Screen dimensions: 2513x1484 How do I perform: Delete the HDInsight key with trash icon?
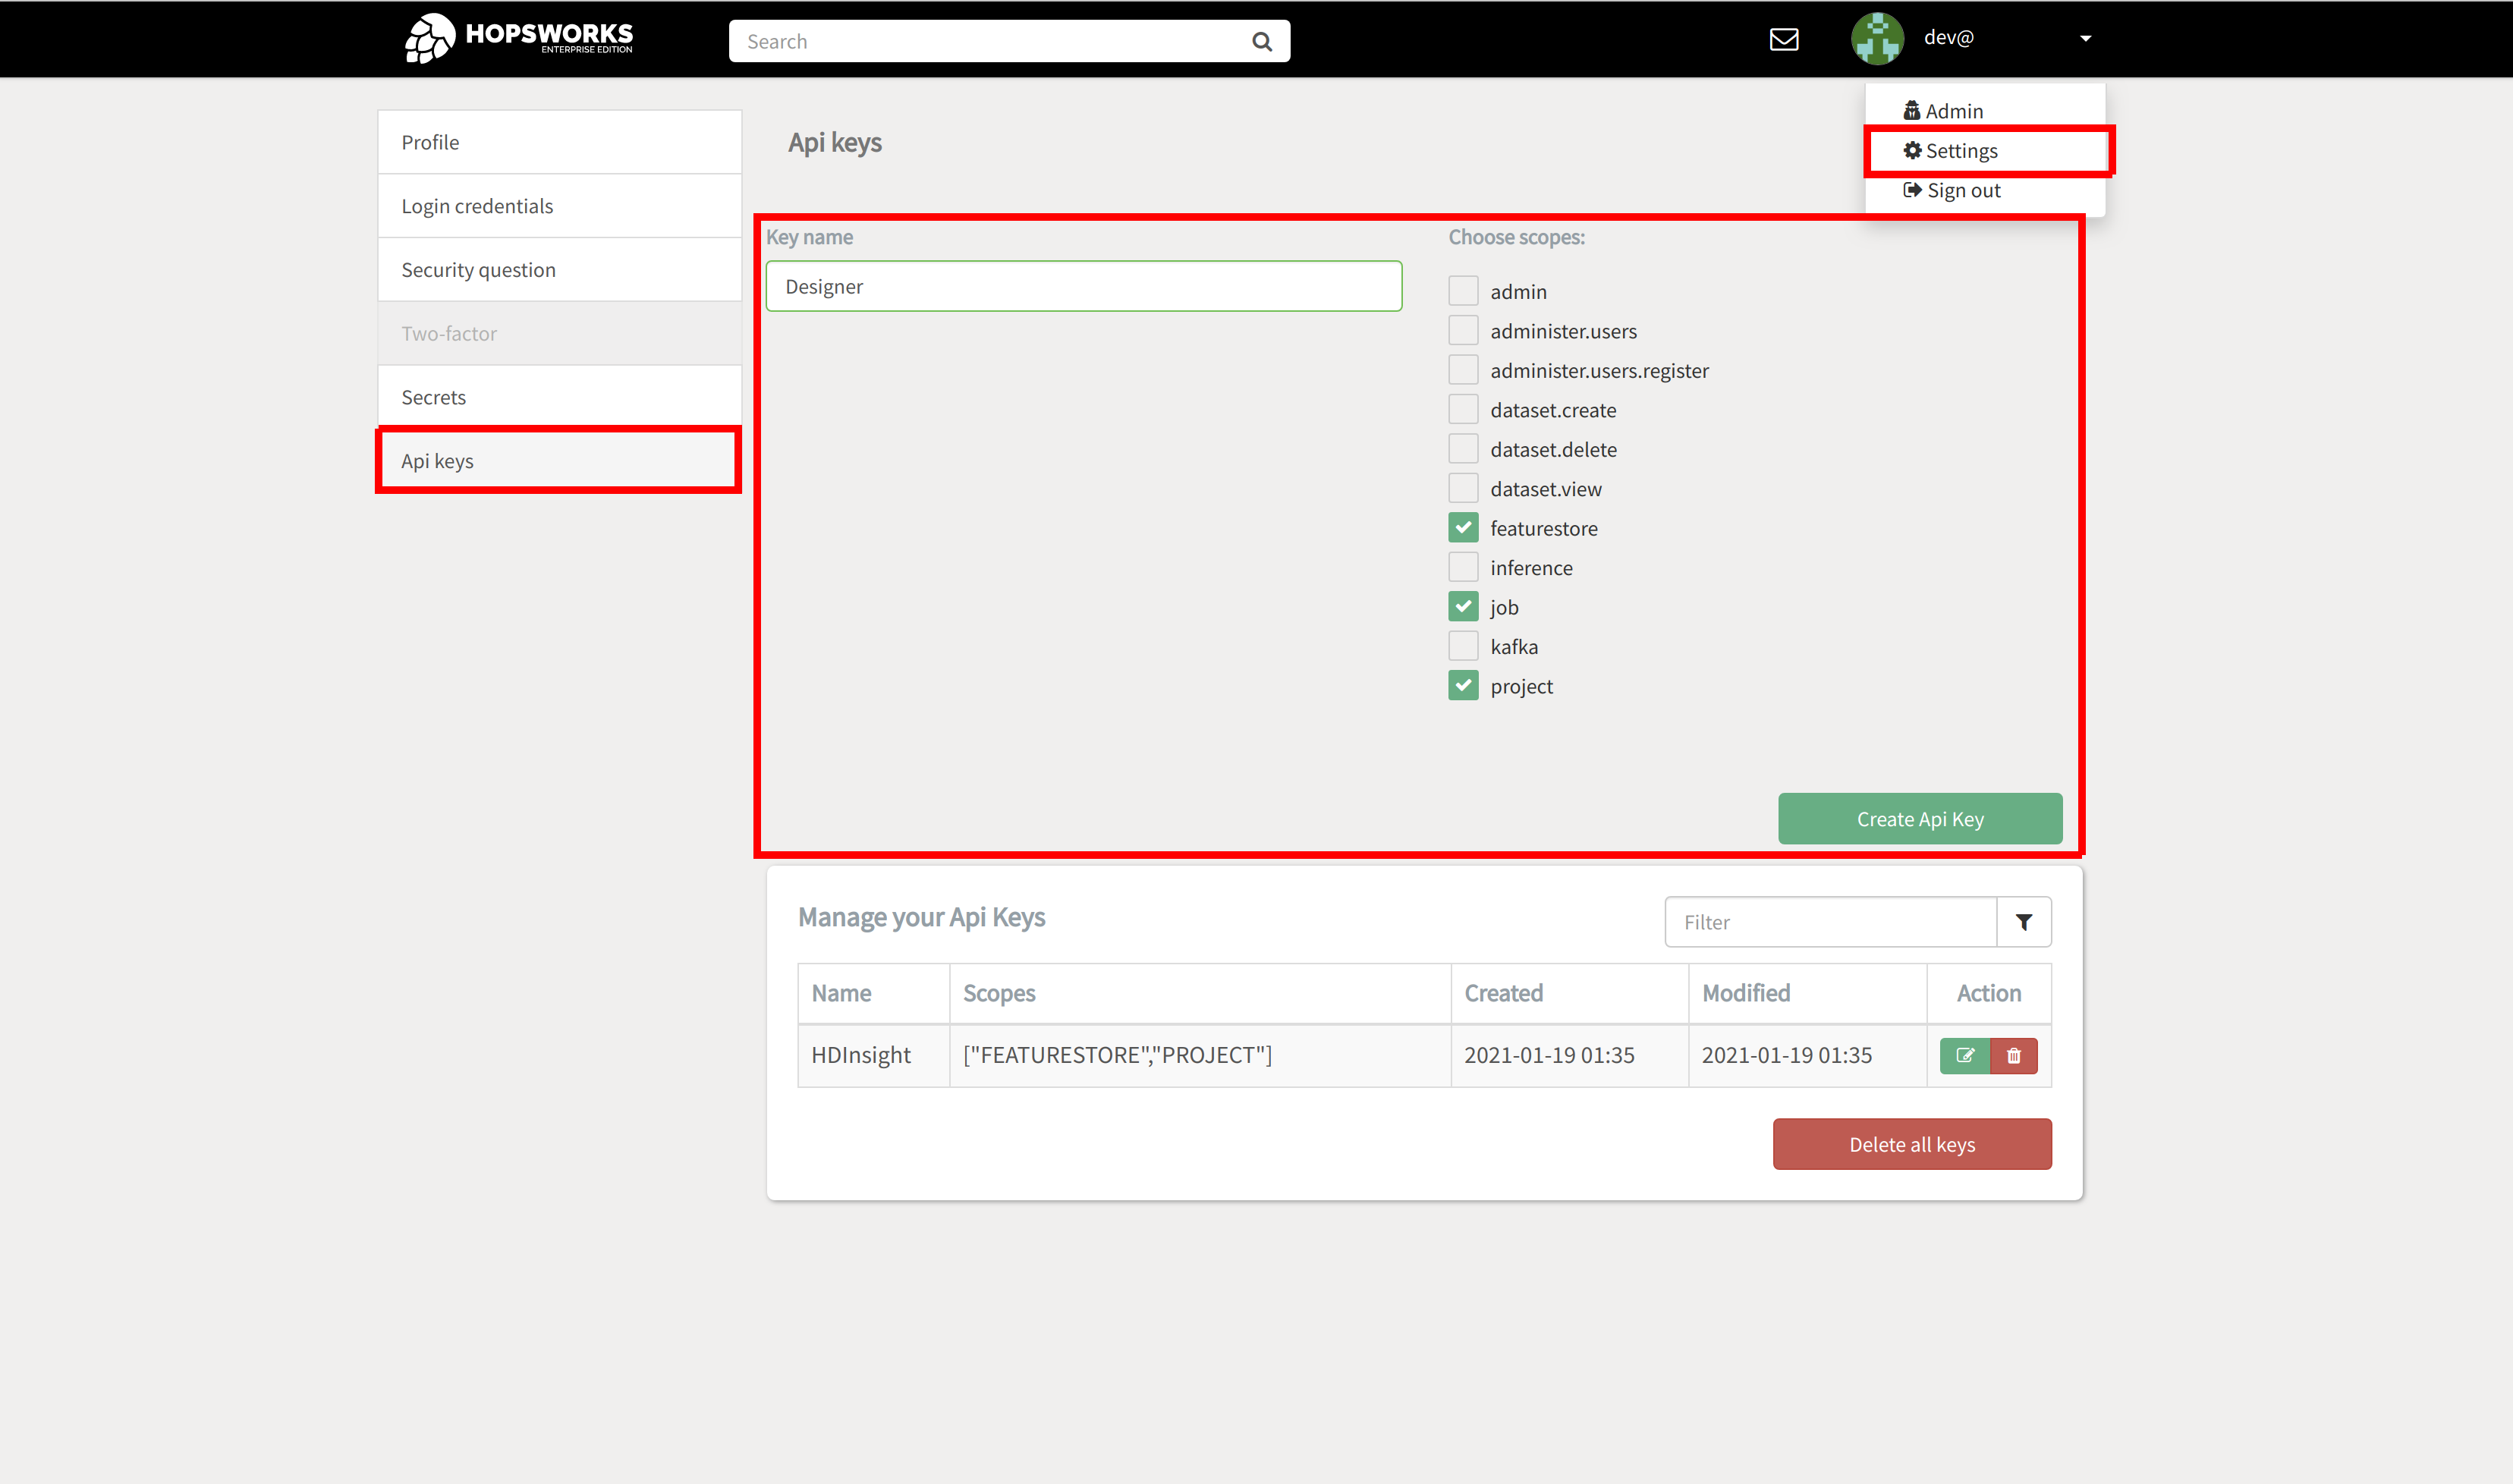pos(2014,1056)
